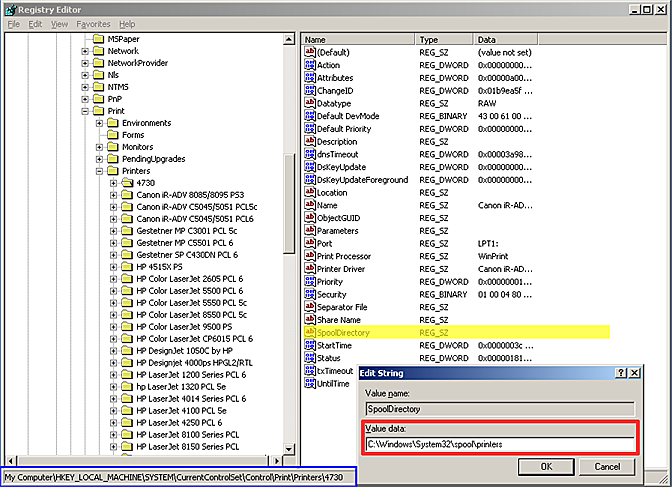
Task: Click the Registry Editor title bar icon
Action: coord(10,9)
